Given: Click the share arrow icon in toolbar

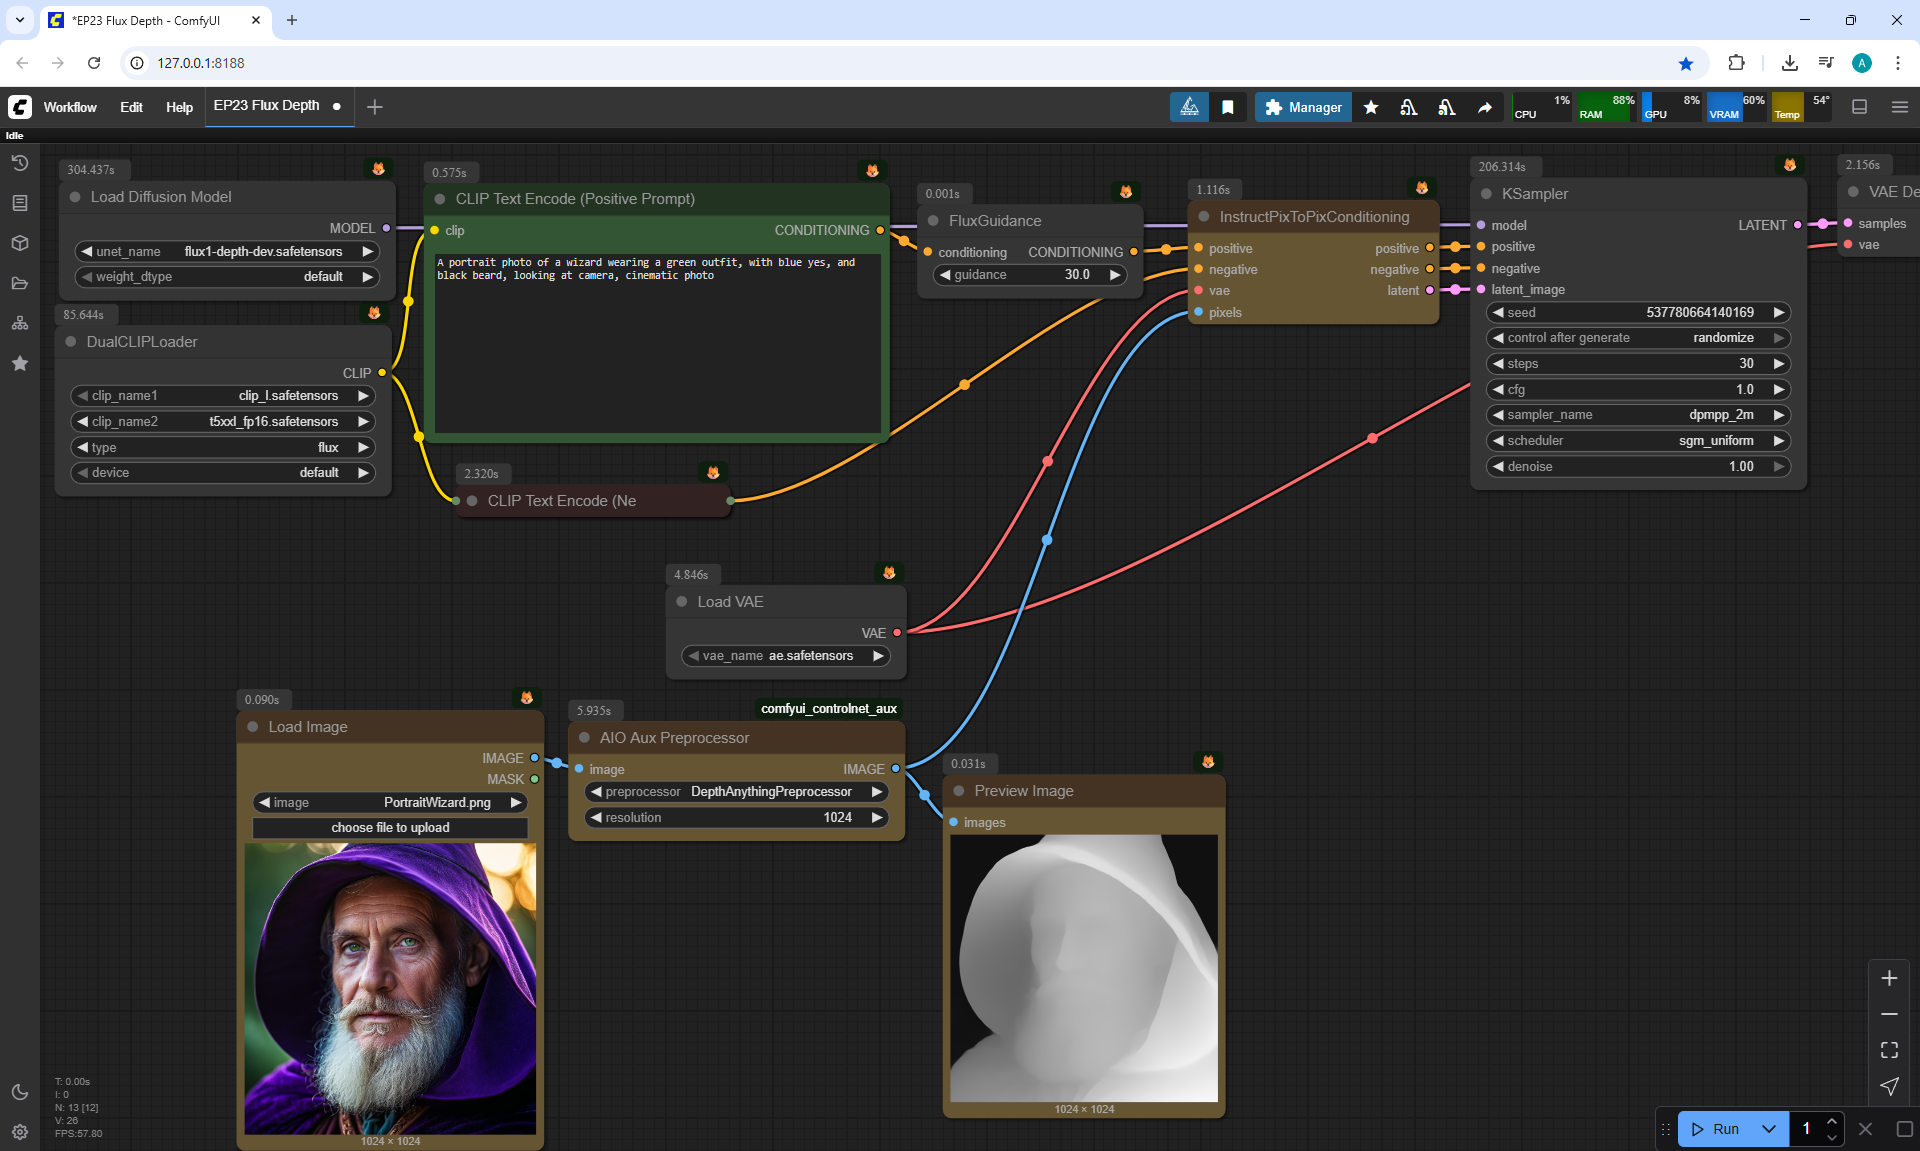Looking at the screenshot, I should [1485, 107].
